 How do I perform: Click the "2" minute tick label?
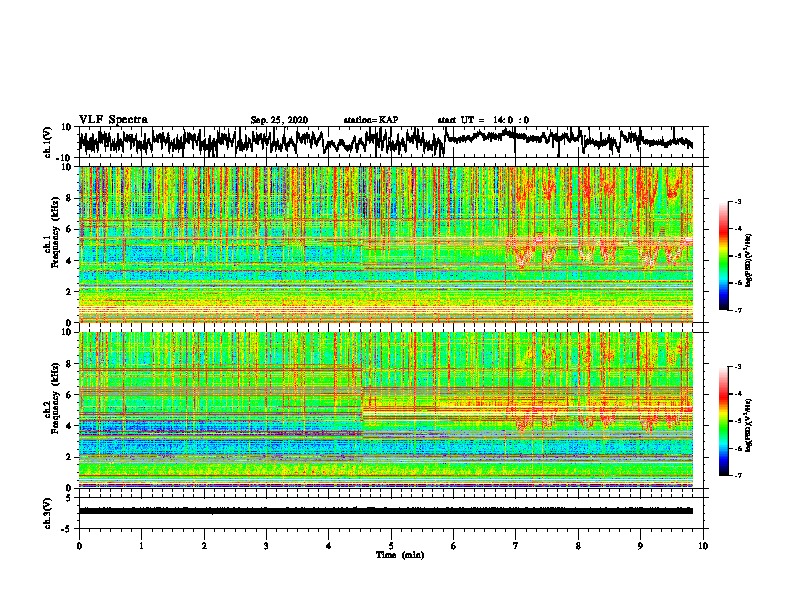[204, 546]
